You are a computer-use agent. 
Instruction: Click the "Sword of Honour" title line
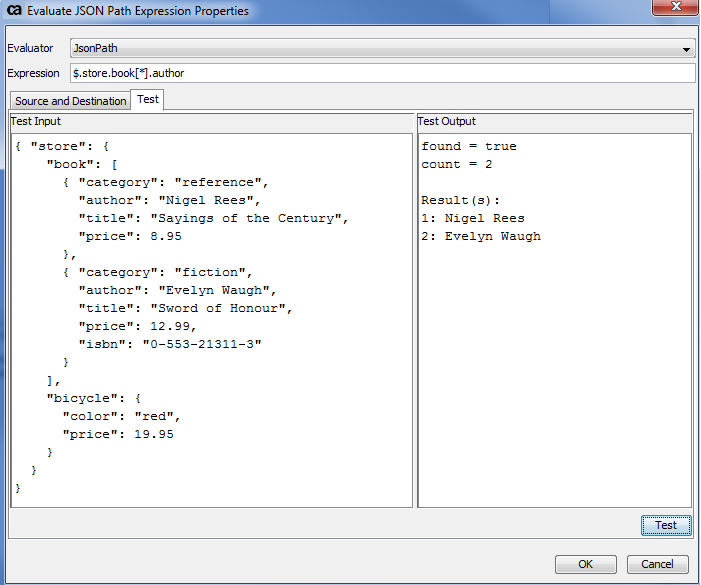coord(185,308)
